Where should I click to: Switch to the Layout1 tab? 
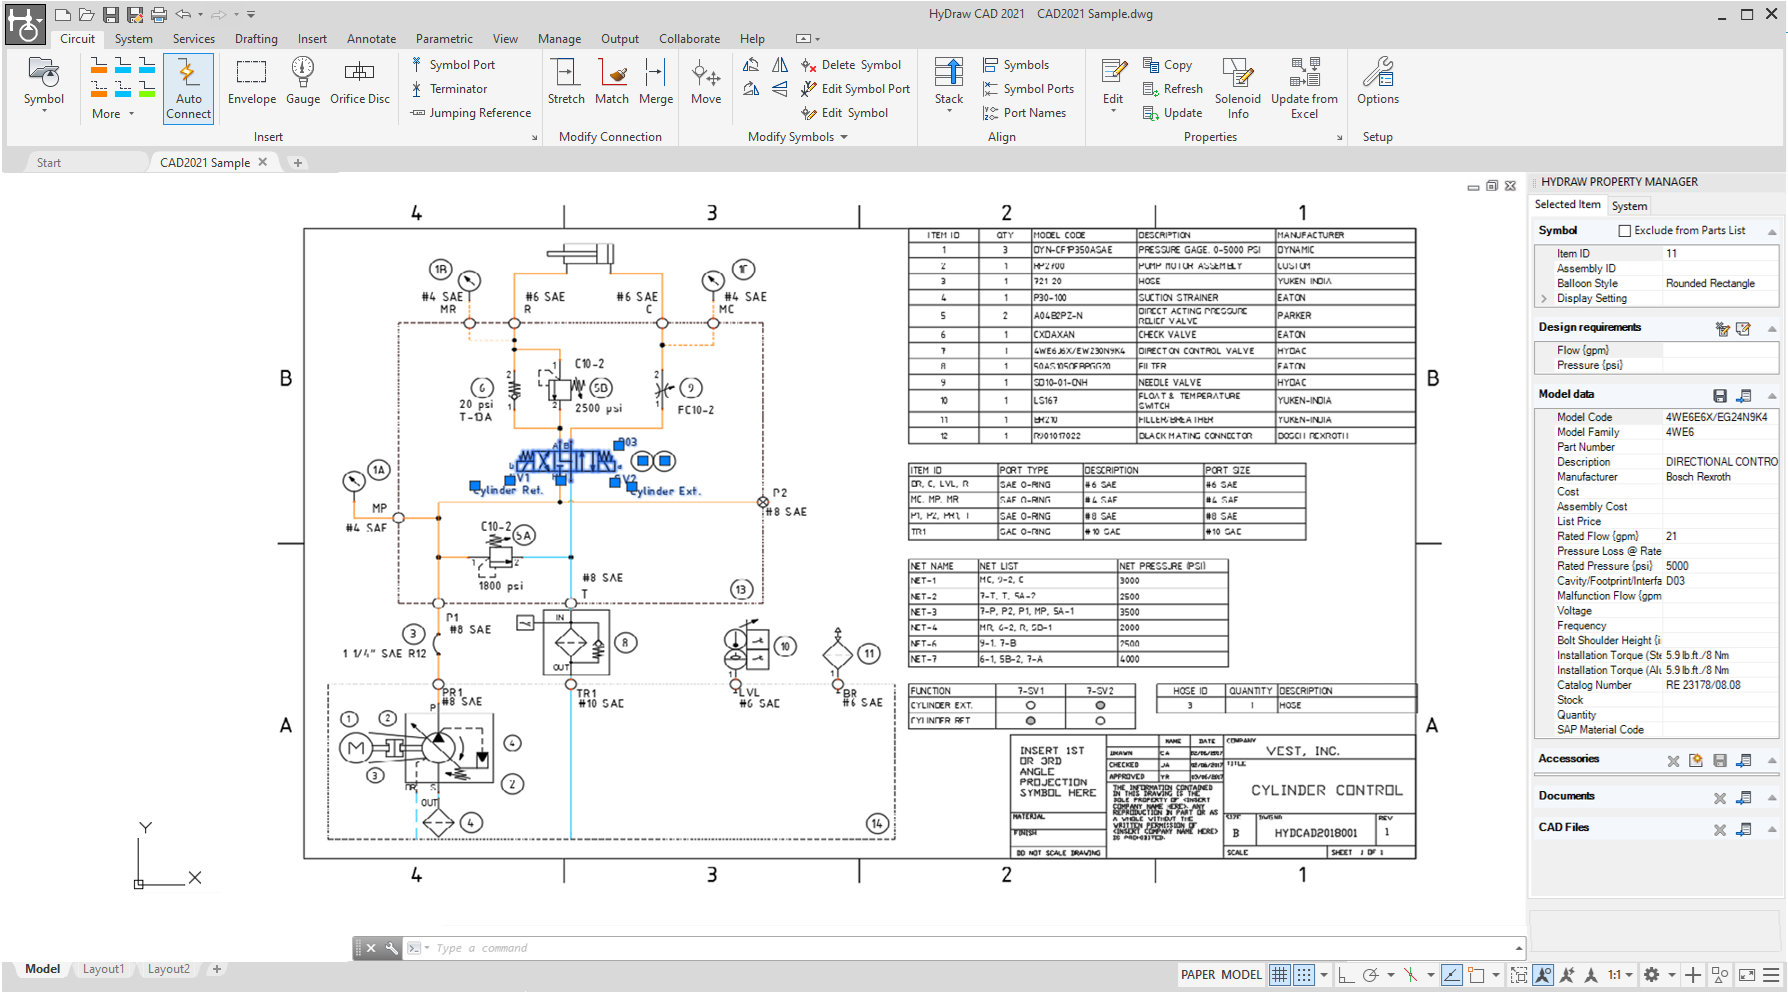[103, 969]
